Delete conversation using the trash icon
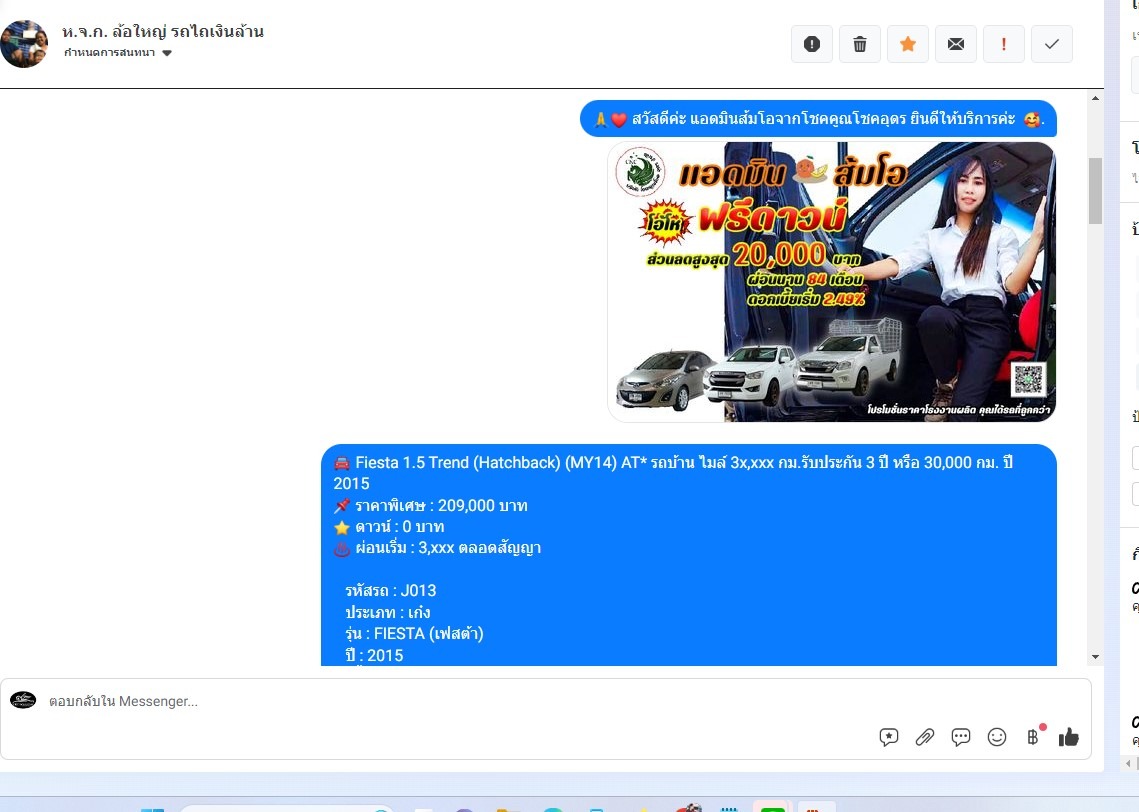Image resolution: width=1139 pixels, height=812 pixels. coord(859,44)
